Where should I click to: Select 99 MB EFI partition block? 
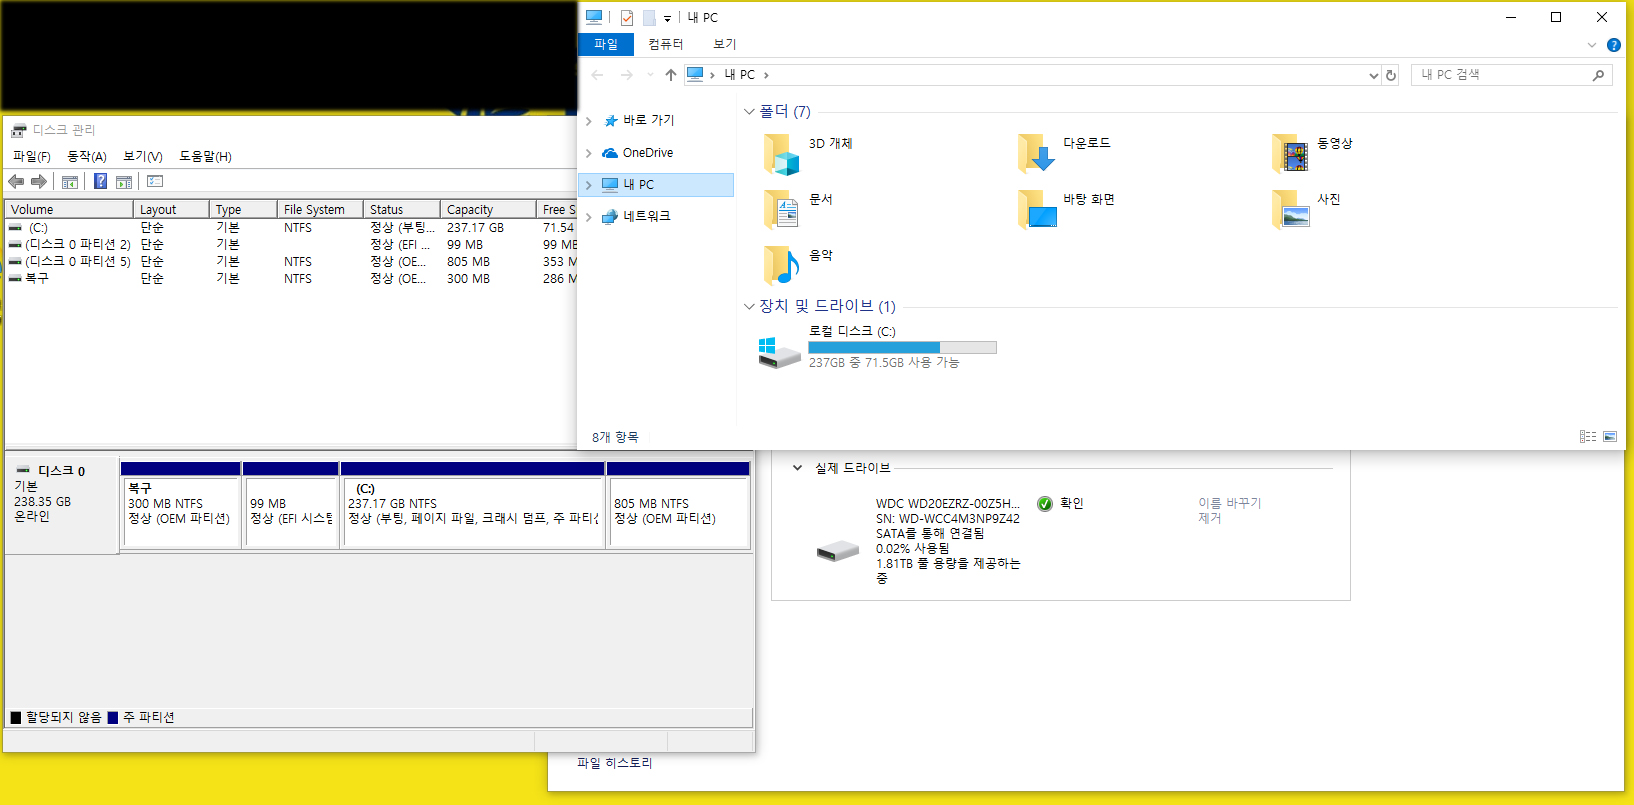291,504
